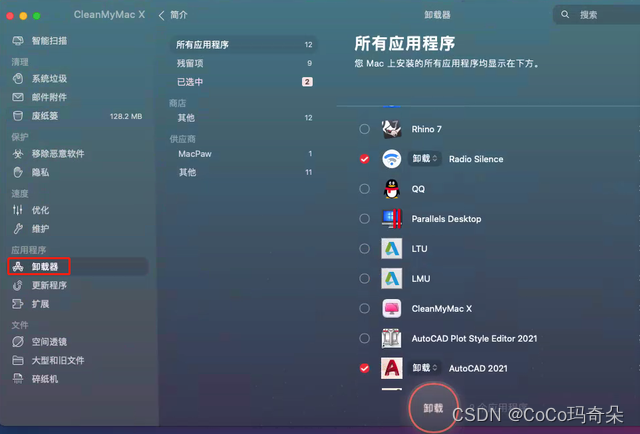Open Shredder (碎纸机) sidebar icon
Screen dimensions: 640x434
click(18, 378)
